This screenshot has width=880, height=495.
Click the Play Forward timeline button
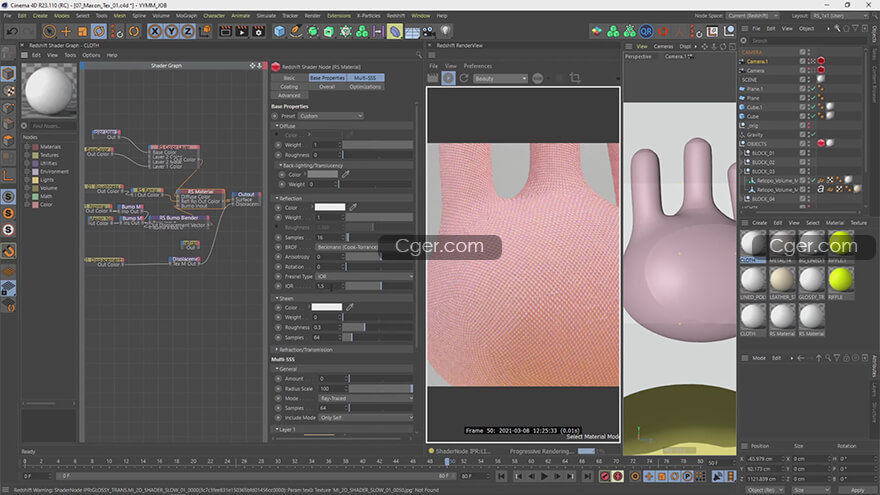pos(544,476)
